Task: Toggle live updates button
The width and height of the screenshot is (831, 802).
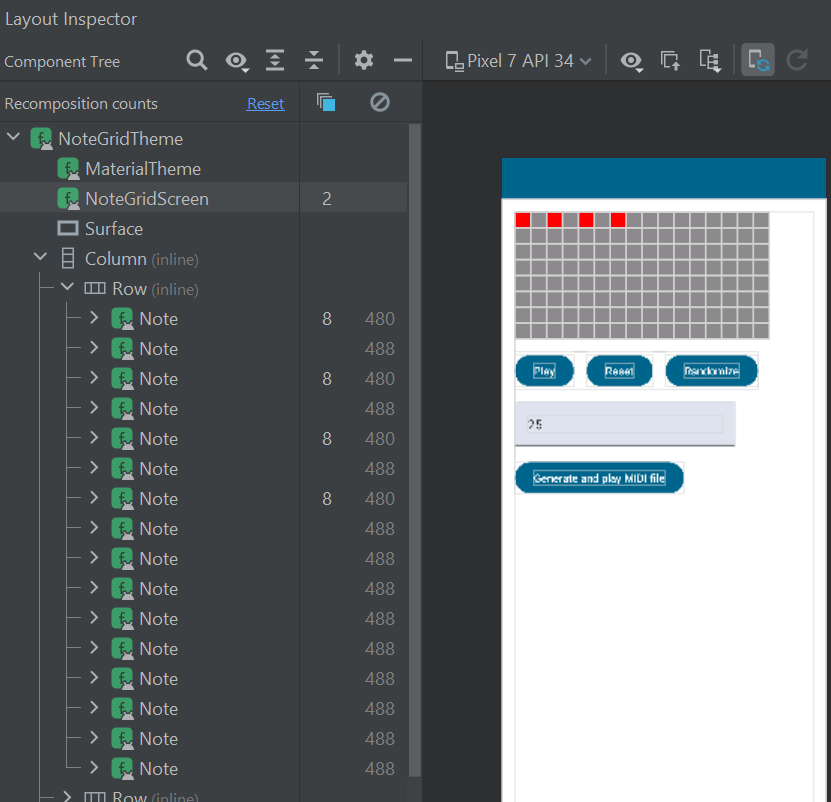Action: tap(758, 61)
